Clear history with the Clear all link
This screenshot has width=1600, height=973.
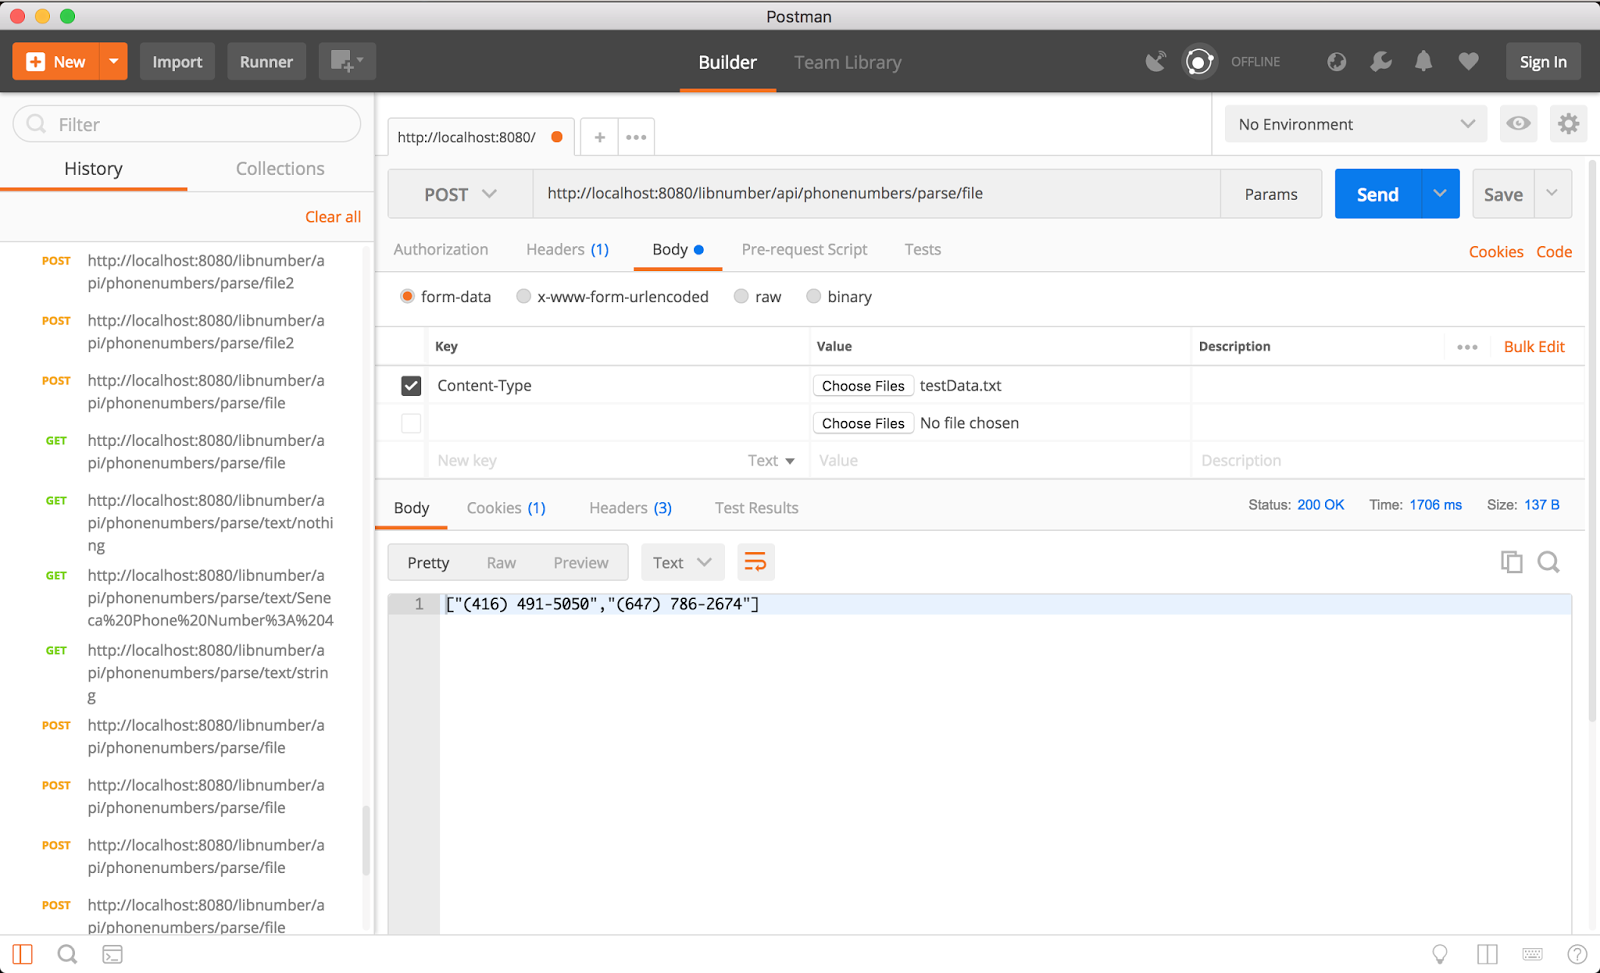pyautogui.click(x=333, y=216)
